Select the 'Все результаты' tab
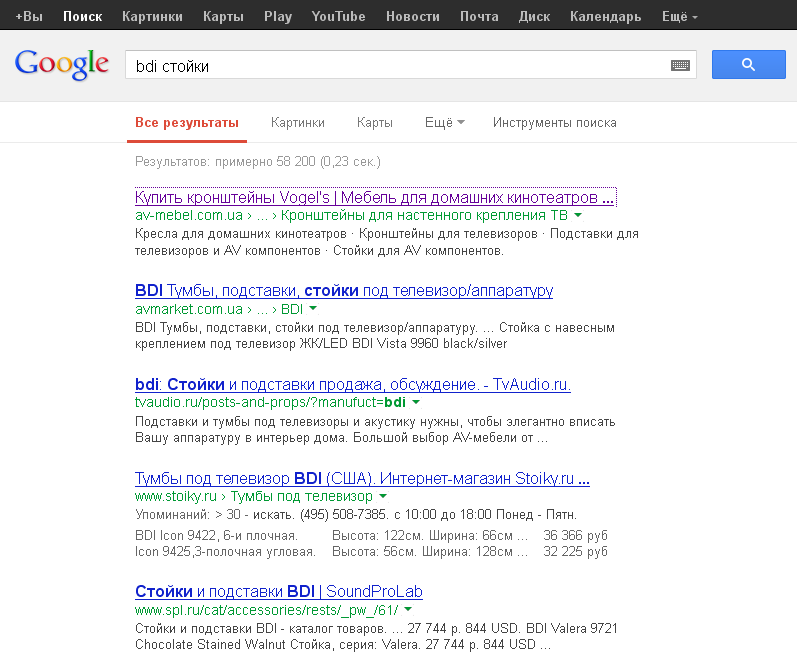797x672 pixels. (x=187, y=123)
